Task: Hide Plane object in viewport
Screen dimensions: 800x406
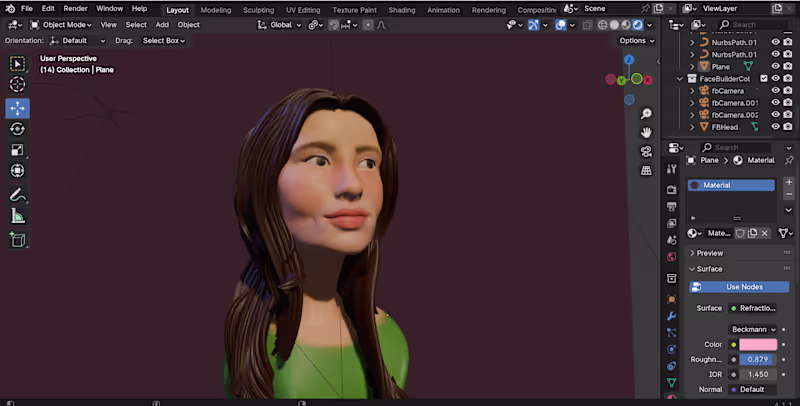Action: pyautogui.click(x=776, y=66)
